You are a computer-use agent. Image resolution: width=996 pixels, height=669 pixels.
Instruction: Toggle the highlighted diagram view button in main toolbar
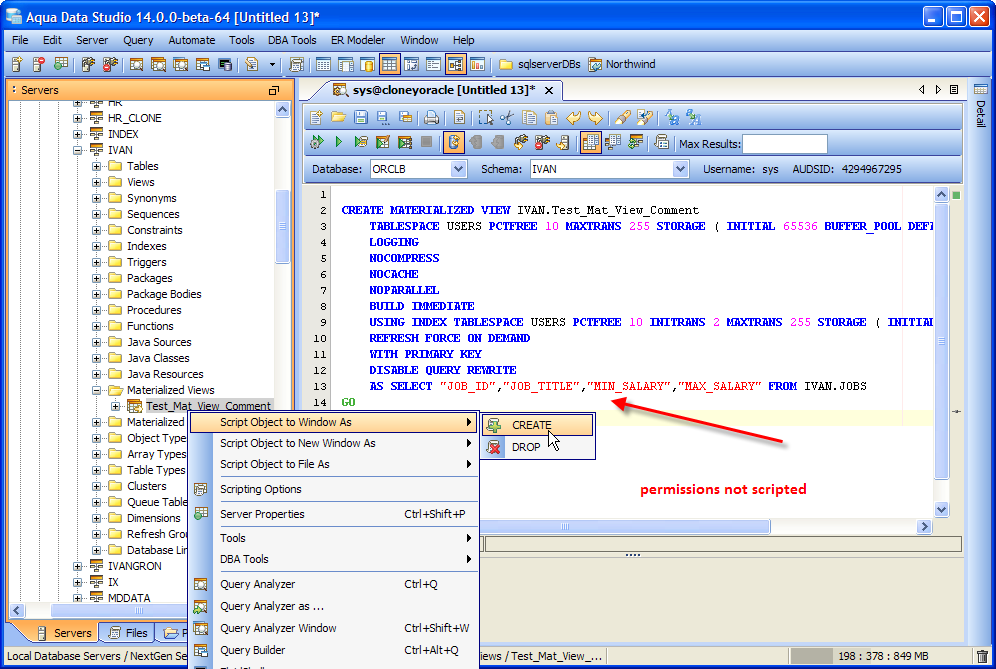click(455, 64)
